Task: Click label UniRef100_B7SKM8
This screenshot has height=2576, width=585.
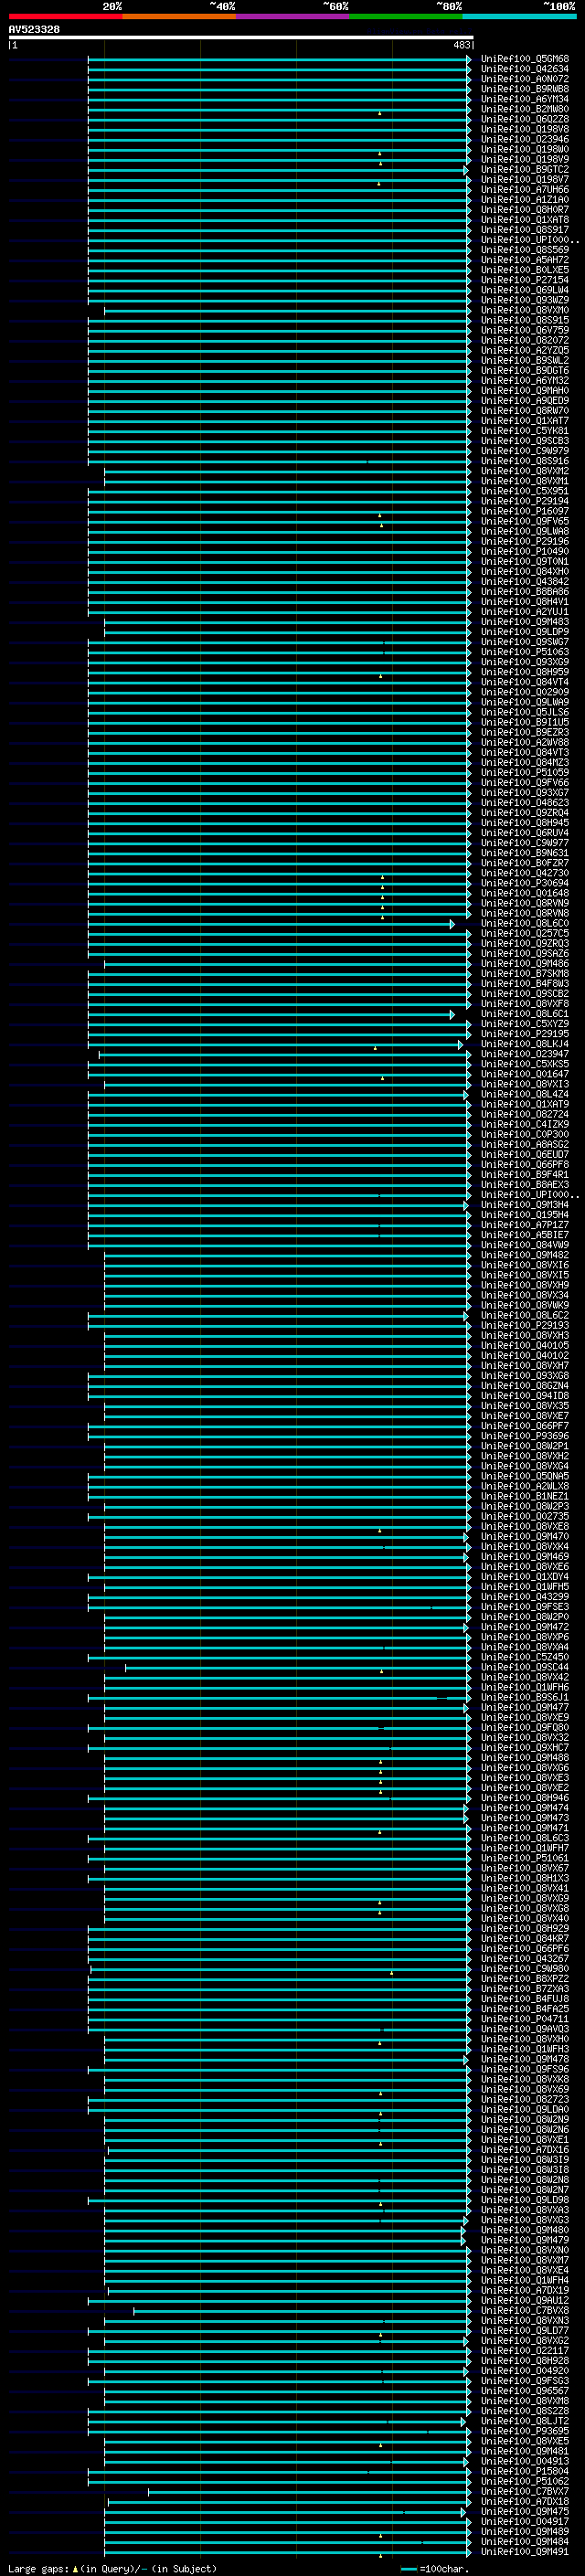Action: click(x=525, y=973)
